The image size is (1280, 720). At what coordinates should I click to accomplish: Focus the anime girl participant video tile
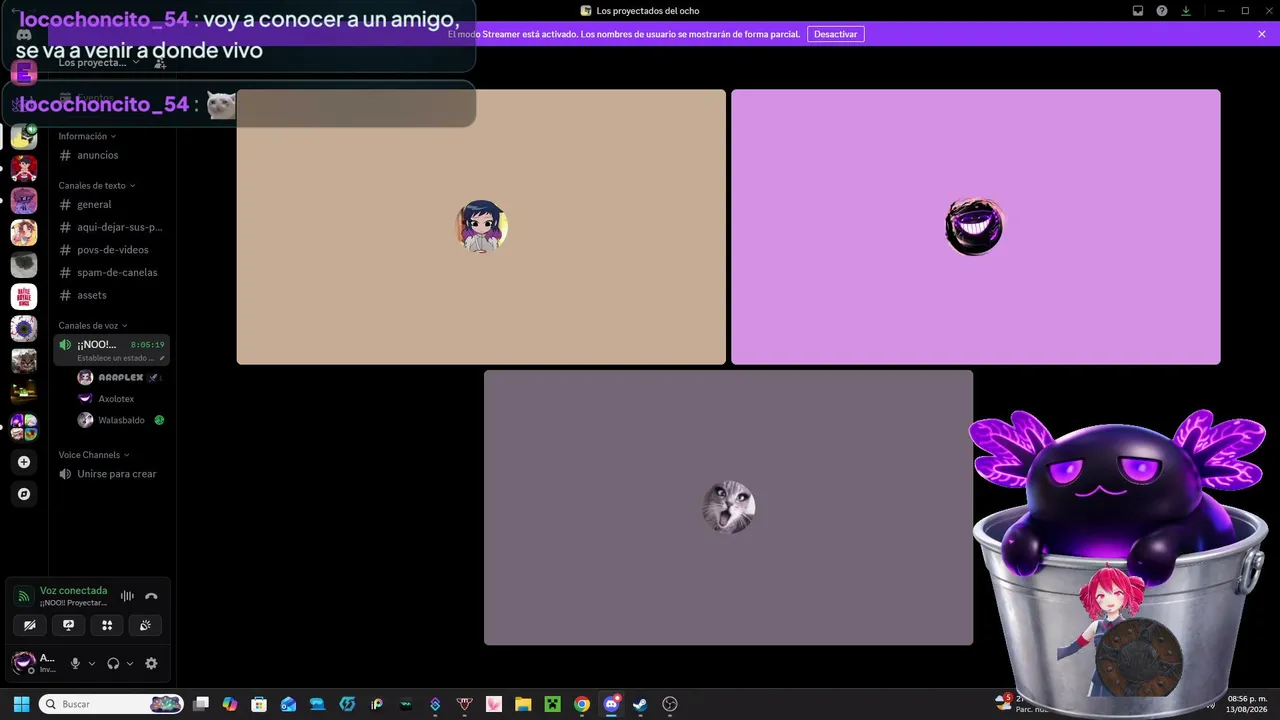coord(481,227)
